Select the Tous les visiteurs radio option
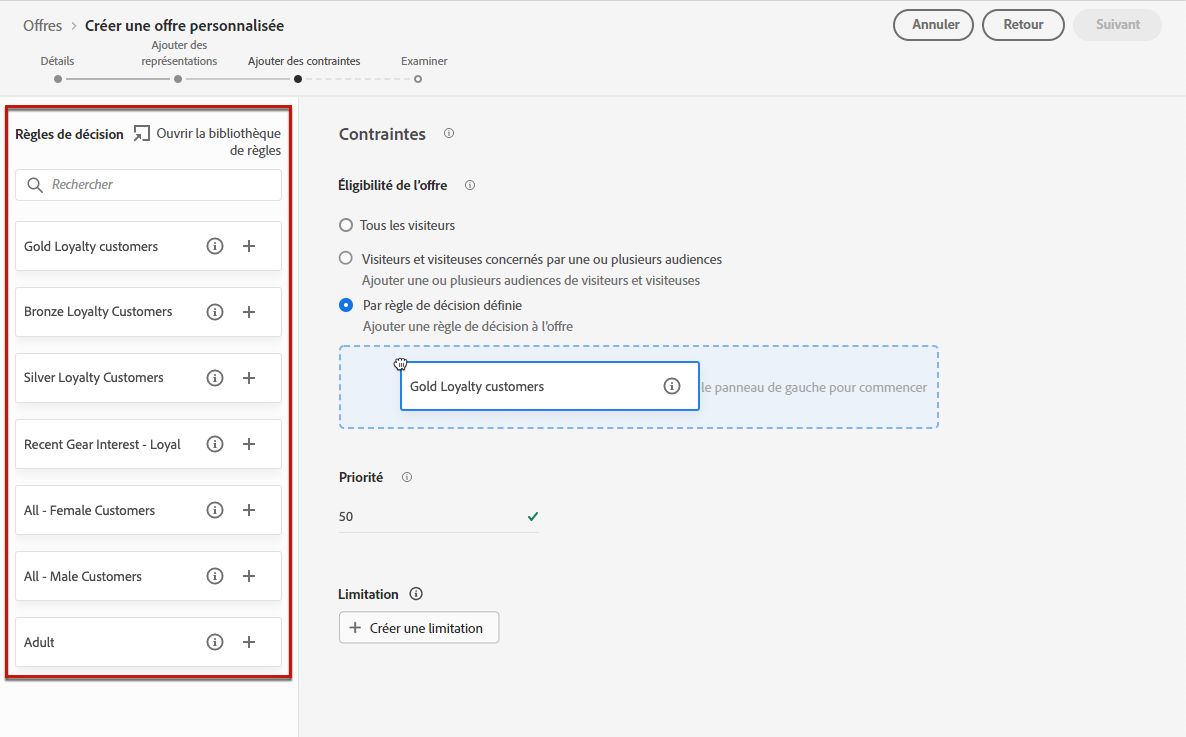This screenshot has height=737, width=1186. point(346,225)
